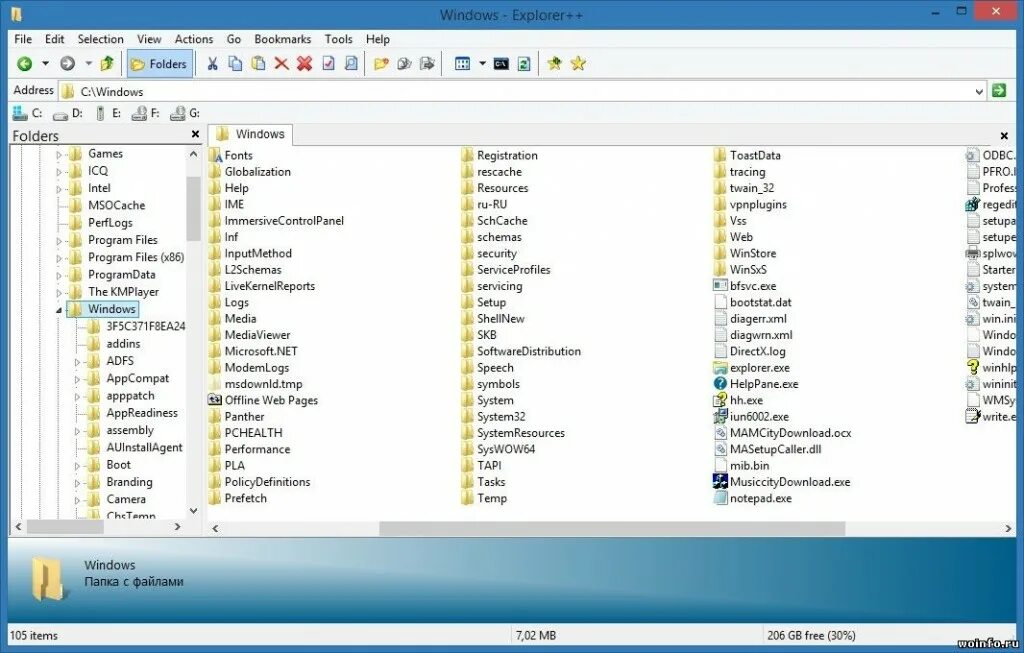The width and height of the screenshot is (1024, 653).
Task: Open the Back history dropdown arrow
Action: click(x=45, y=63)
